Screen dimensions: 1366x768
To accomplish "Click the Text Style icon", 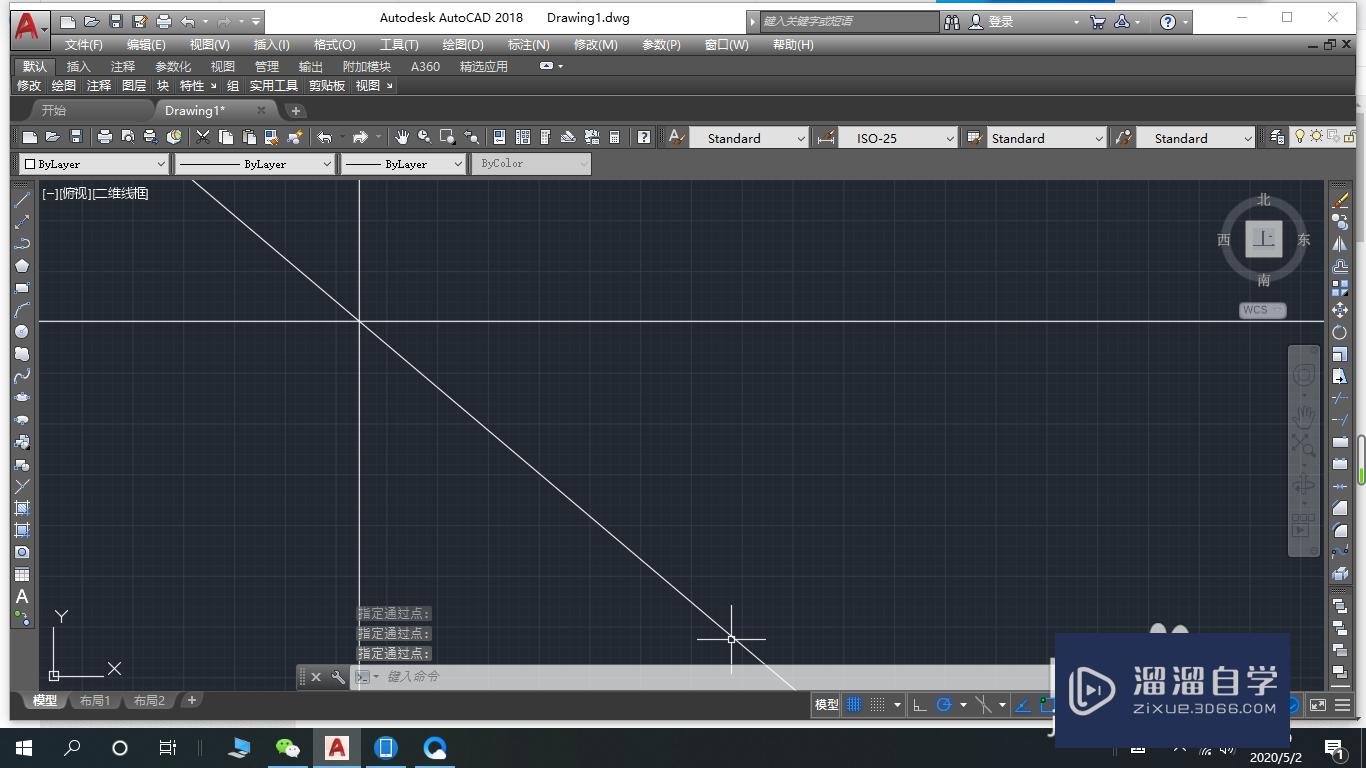I will pyautogui.click(x=677, y=137).
